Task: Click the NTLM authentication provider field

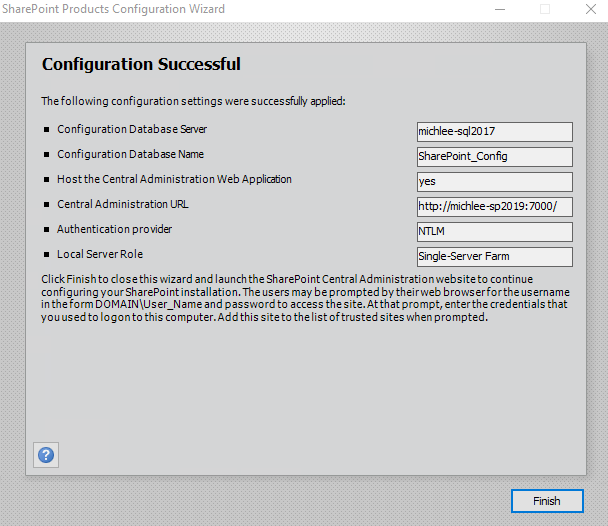Action: pos(494,232)
